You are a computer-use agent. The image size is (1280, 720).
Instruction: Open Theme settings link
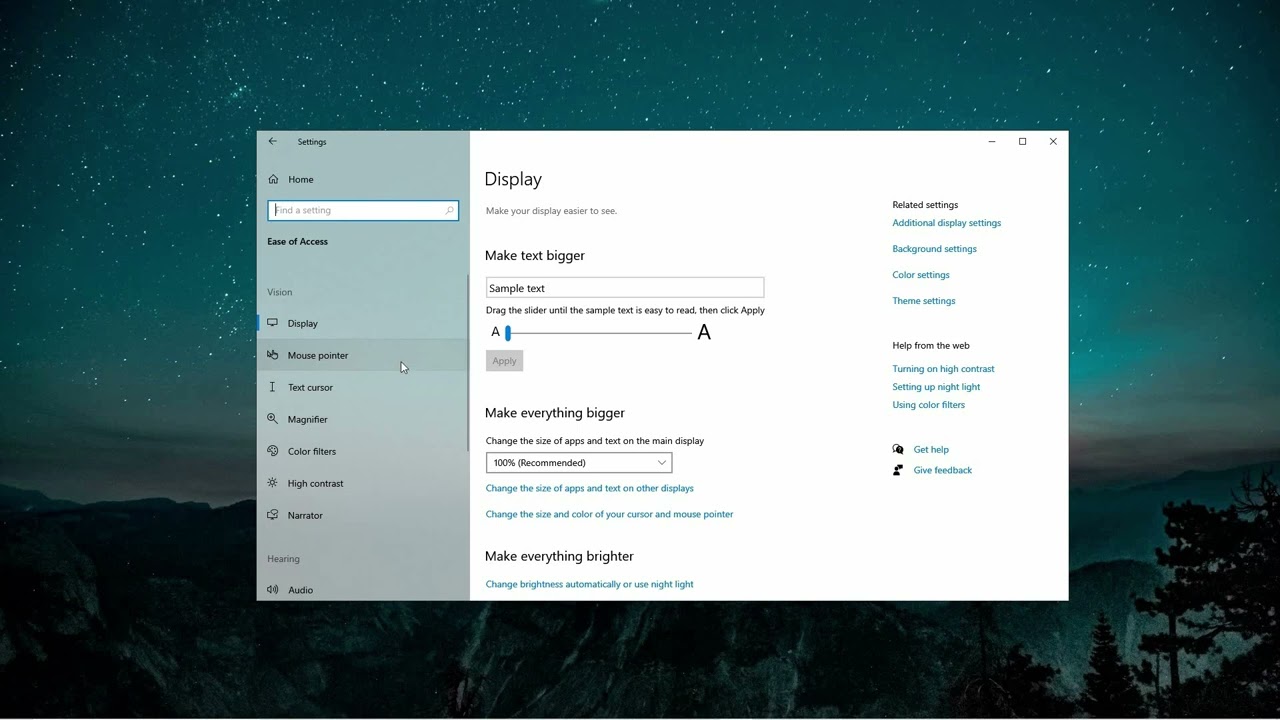point(923,301)
